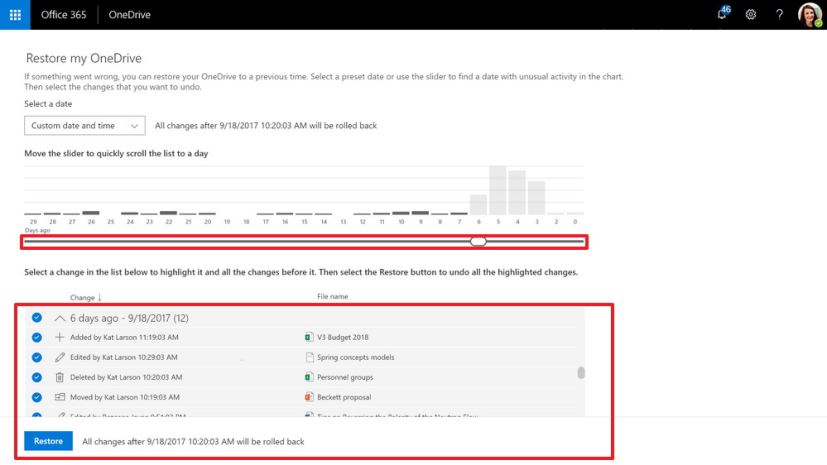This screenshot has height=465, width=827.
Task: Click the chart bar at day 4
Action: pyautogui.click(x=517, y=192)
